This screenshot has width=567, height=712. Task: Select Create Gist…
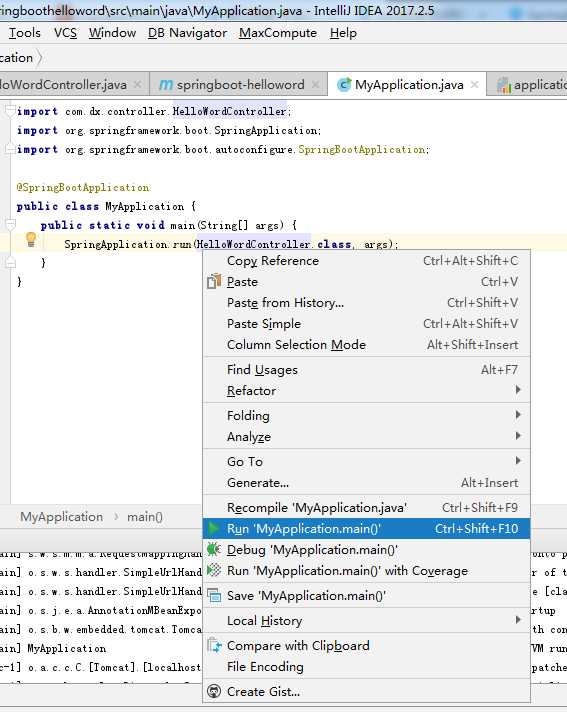[x=366, y=692]
